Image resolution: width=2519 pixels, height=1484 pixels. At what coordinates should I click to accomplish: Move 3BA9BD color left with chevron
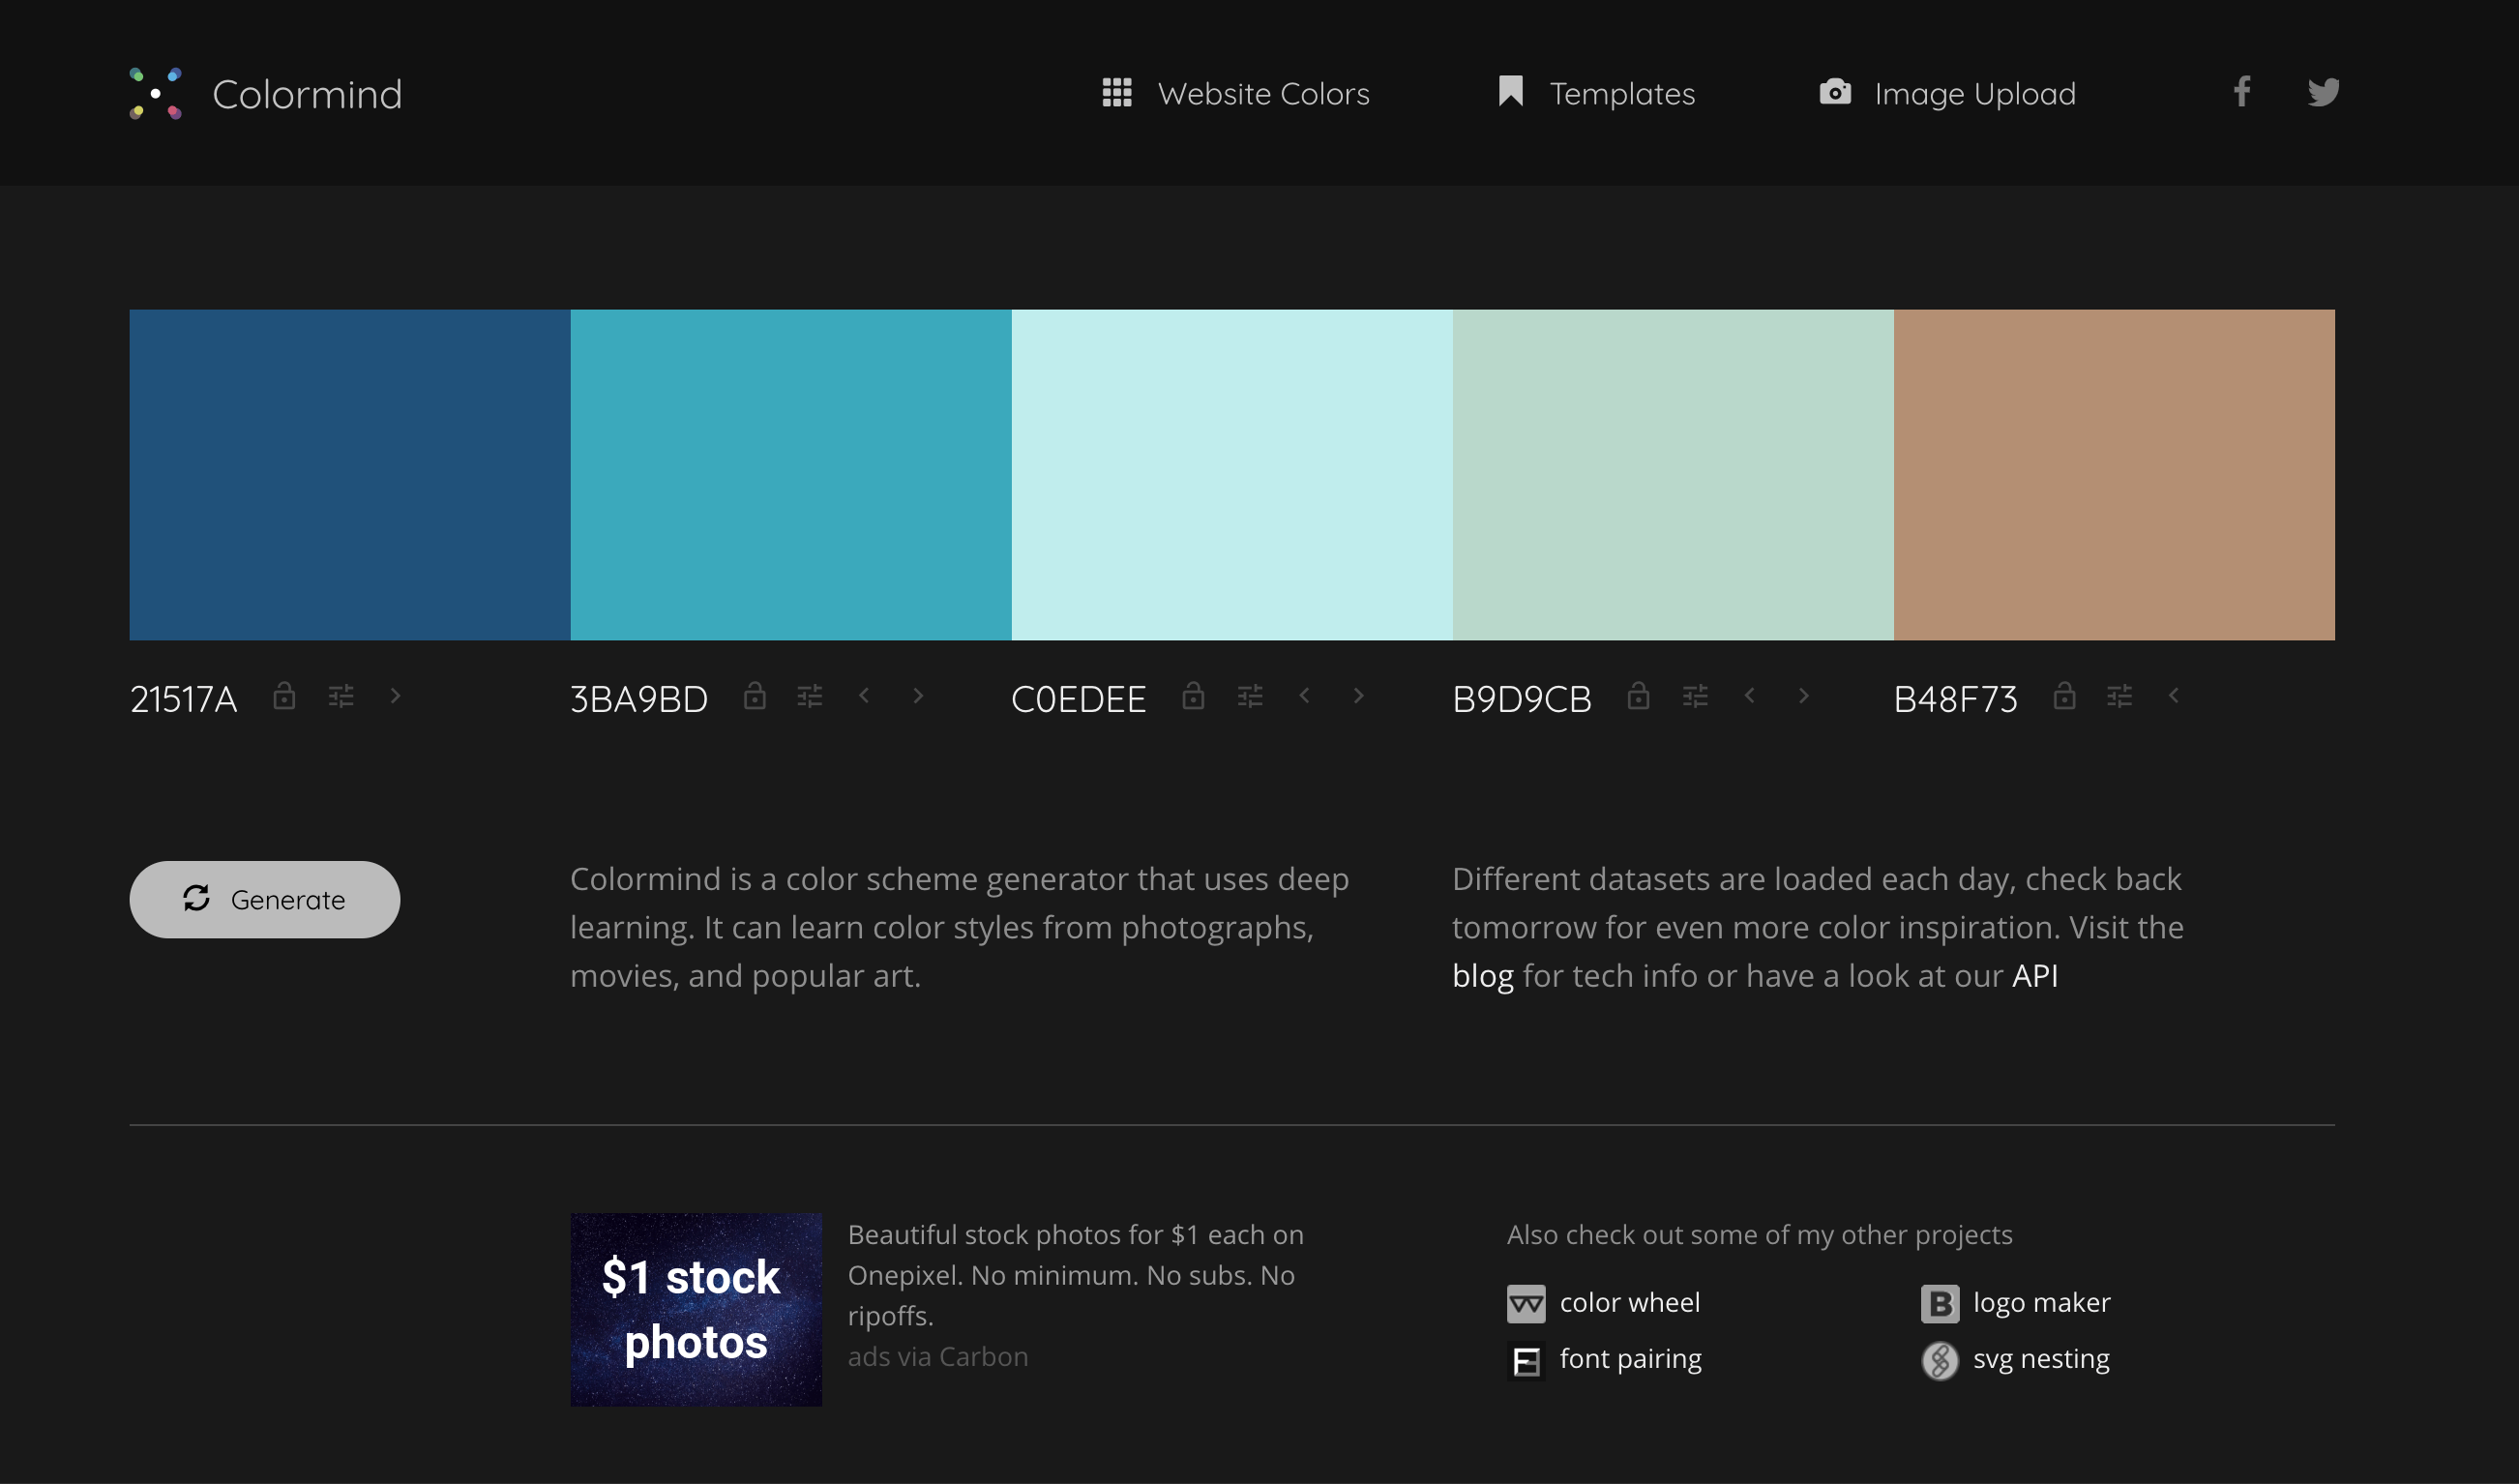coord(864,695)
